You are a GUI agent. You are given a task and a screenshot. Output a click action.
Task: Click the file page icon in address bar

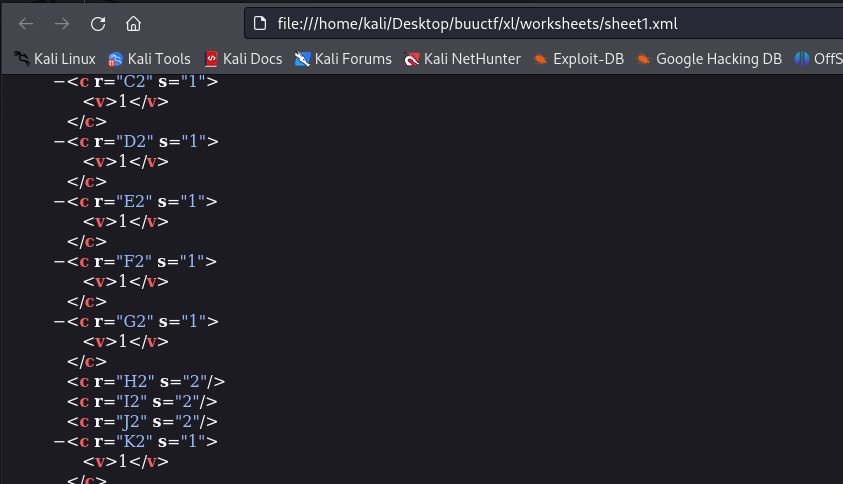click(260, 23)
